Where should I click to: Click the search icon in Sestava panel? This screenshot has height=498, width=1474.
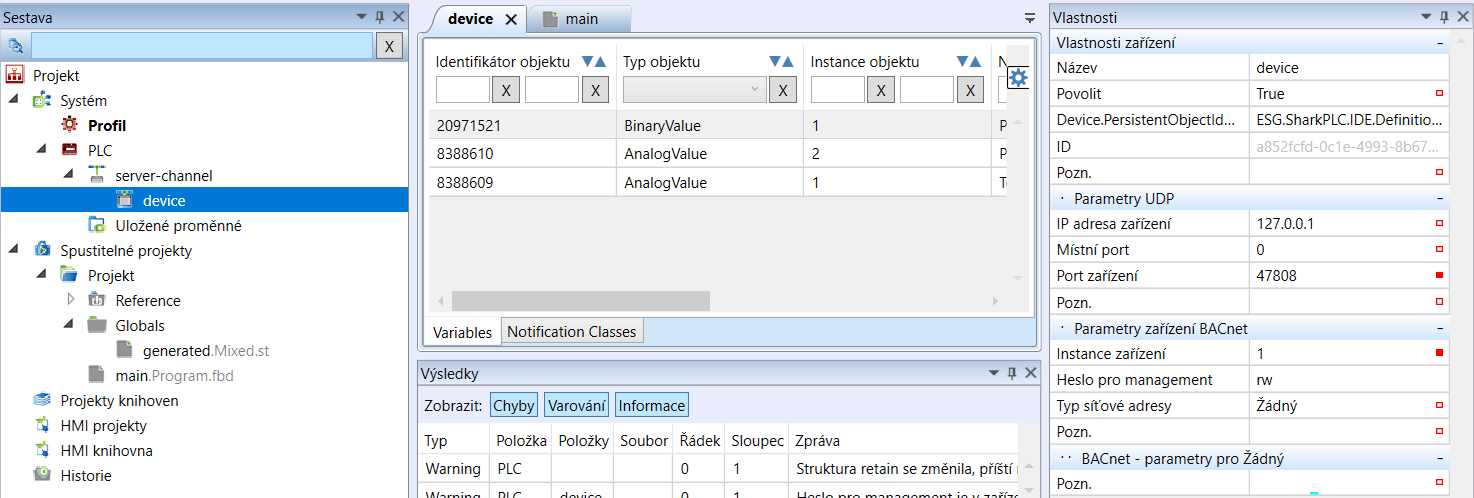(15, 45)
